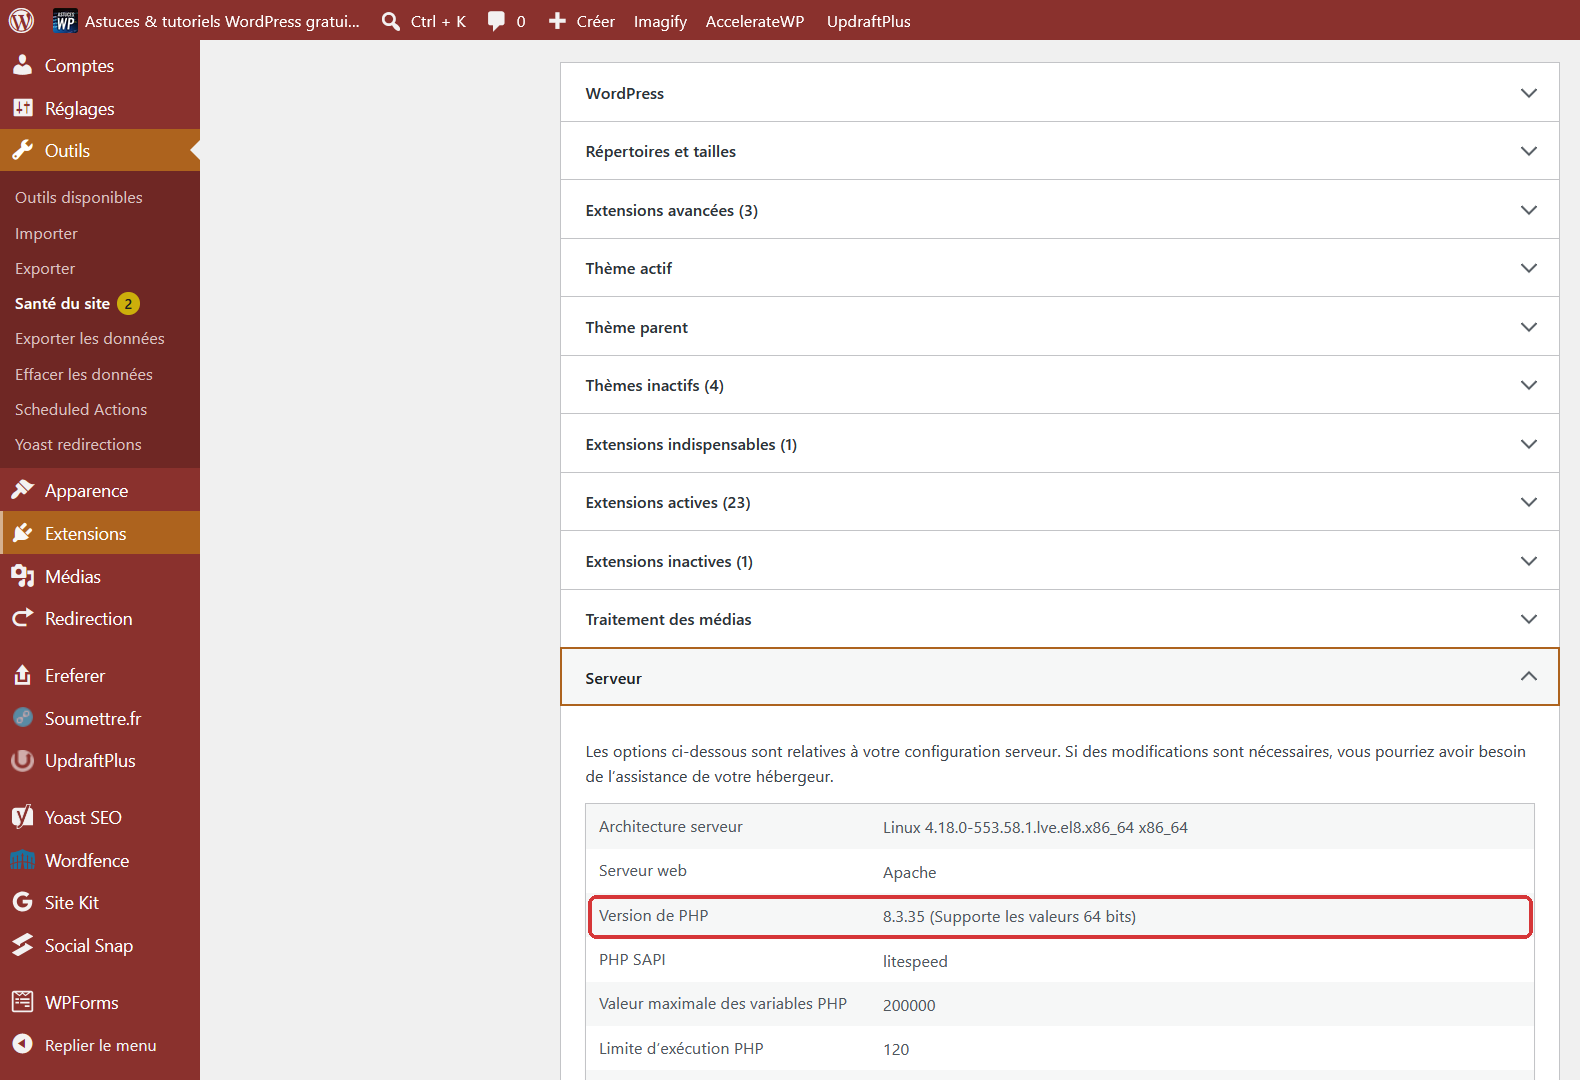This screenshot has height=1080, width=1580.
Task: Click the Réglages settings icon
Action: coord(23,108)
